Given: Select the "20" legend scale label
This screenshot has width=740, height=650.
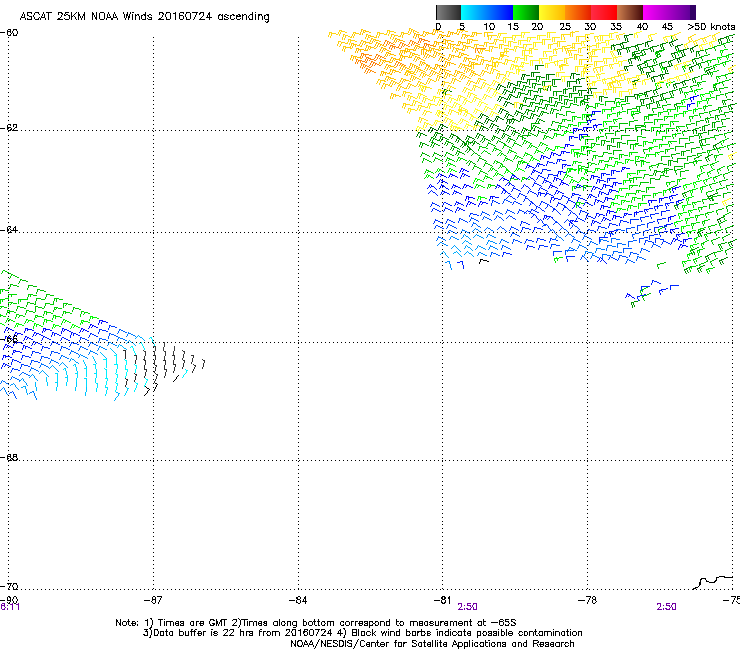Looking at the screenshot, I should coord(537,27).
